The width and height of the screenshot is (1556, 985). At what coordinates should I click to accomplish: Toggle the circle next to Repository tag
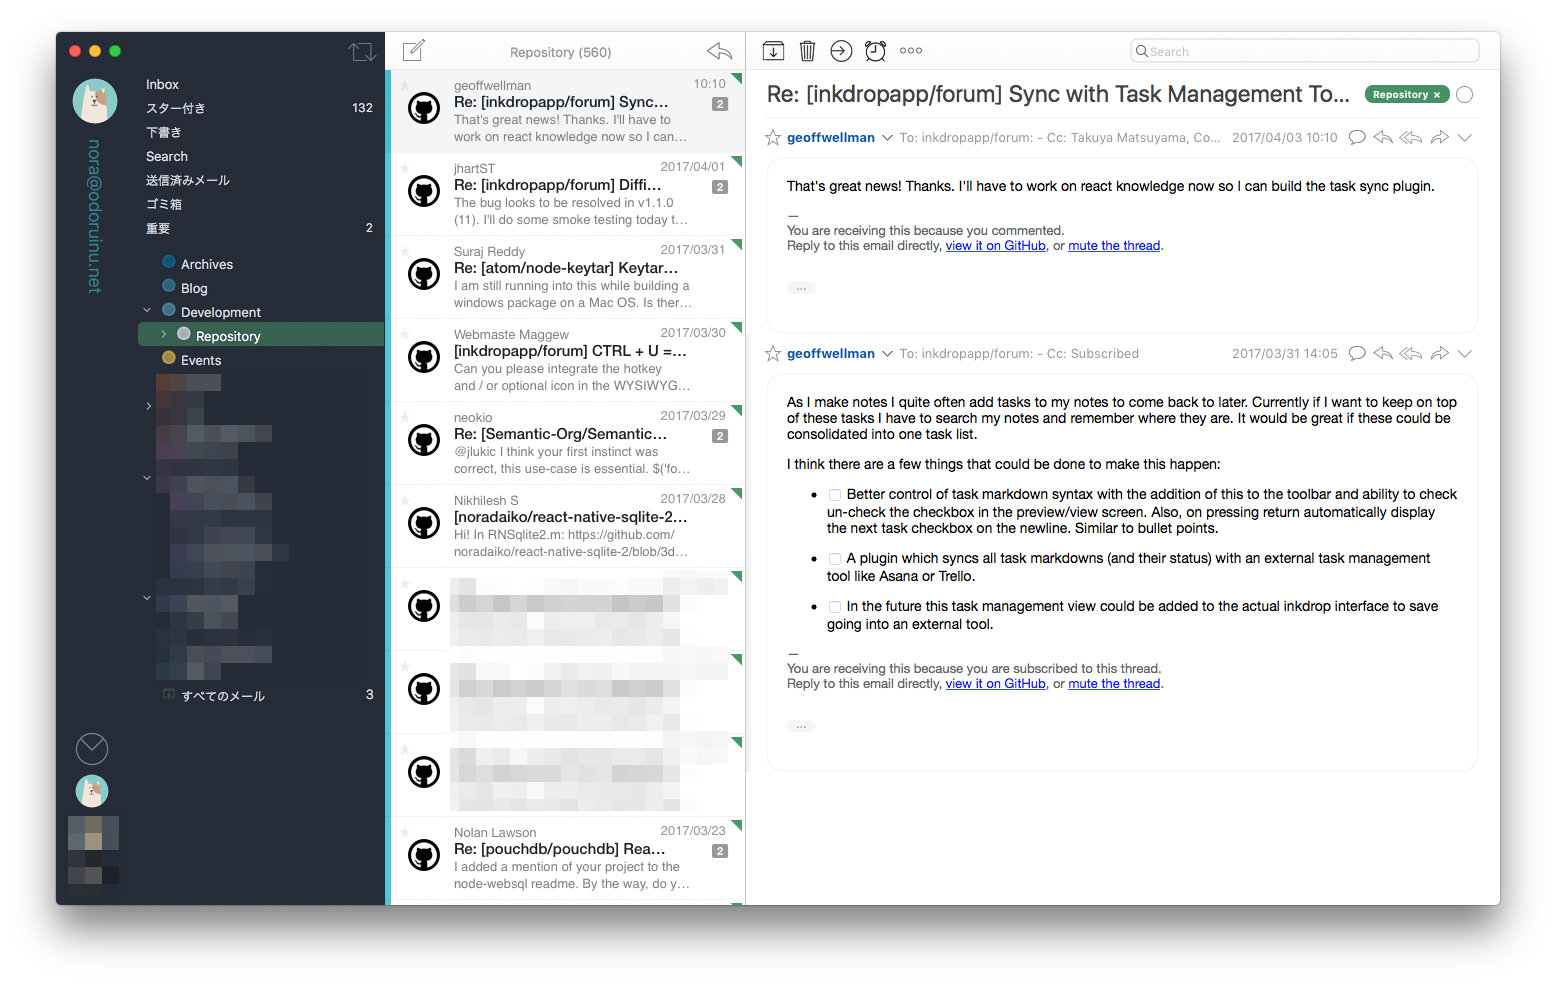tap(1465, 95)
